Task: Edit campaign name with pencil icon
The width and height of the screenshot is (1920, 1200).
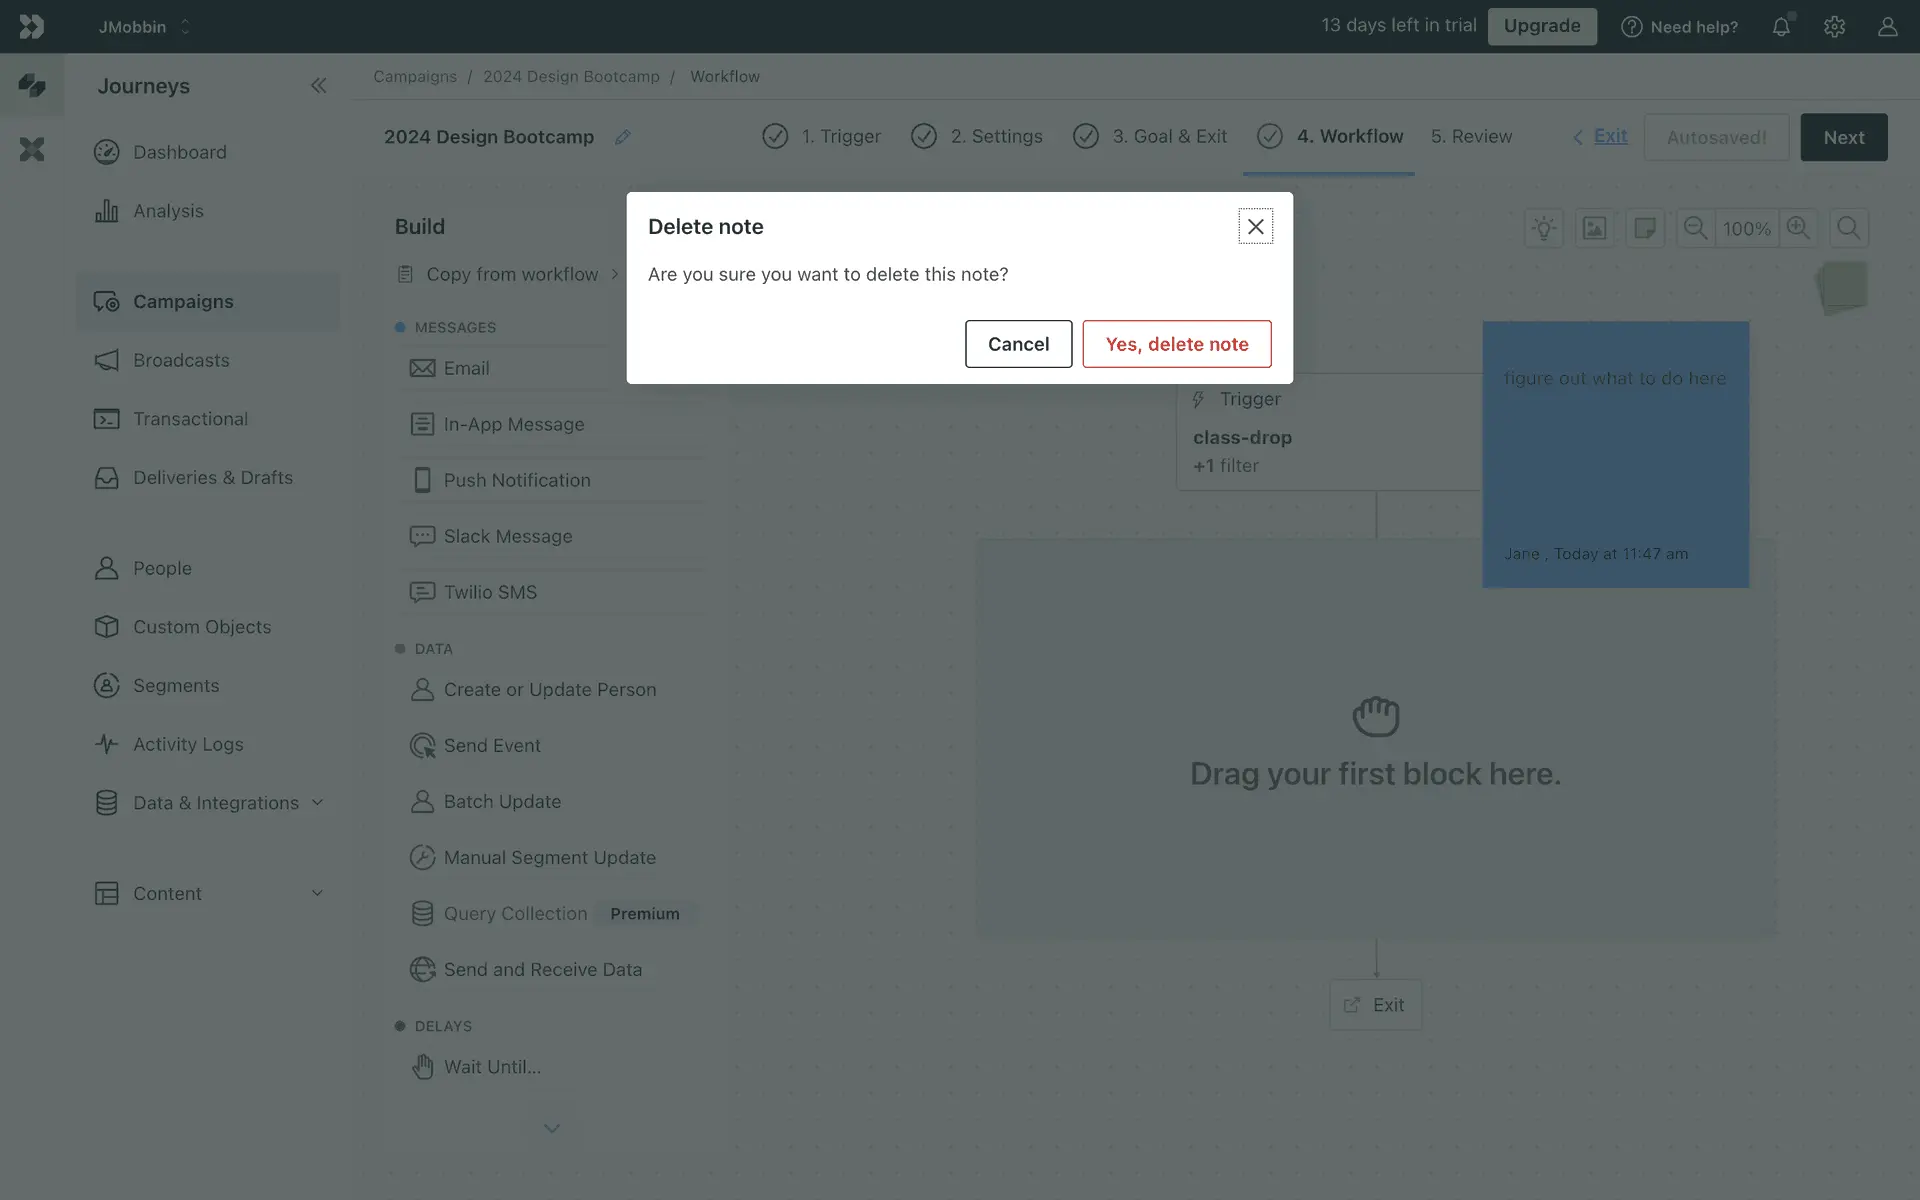Action: point(622,137)
